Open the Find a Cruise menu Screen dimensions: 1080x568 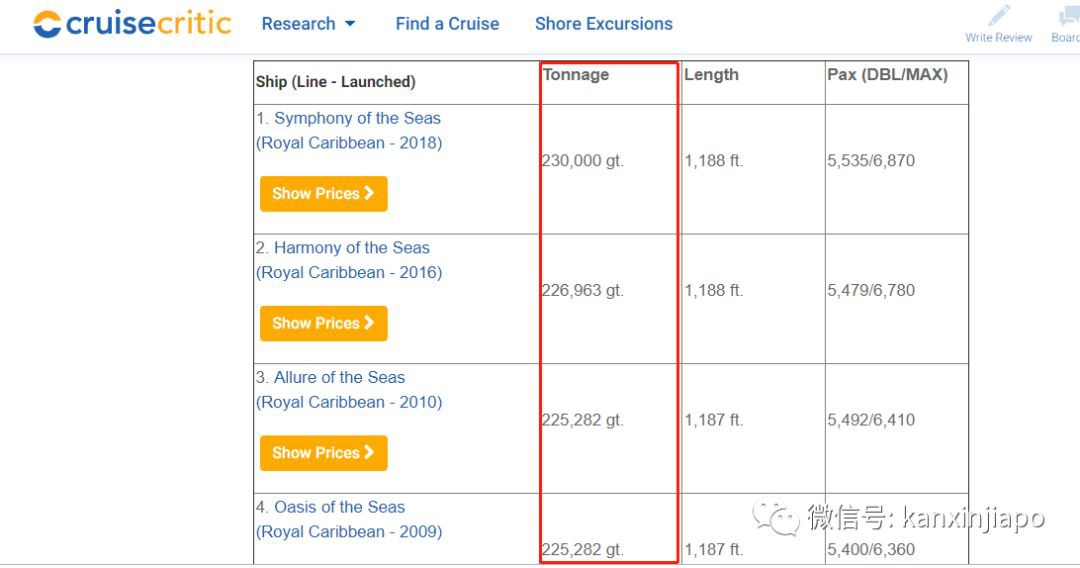(x=447, y=24)
